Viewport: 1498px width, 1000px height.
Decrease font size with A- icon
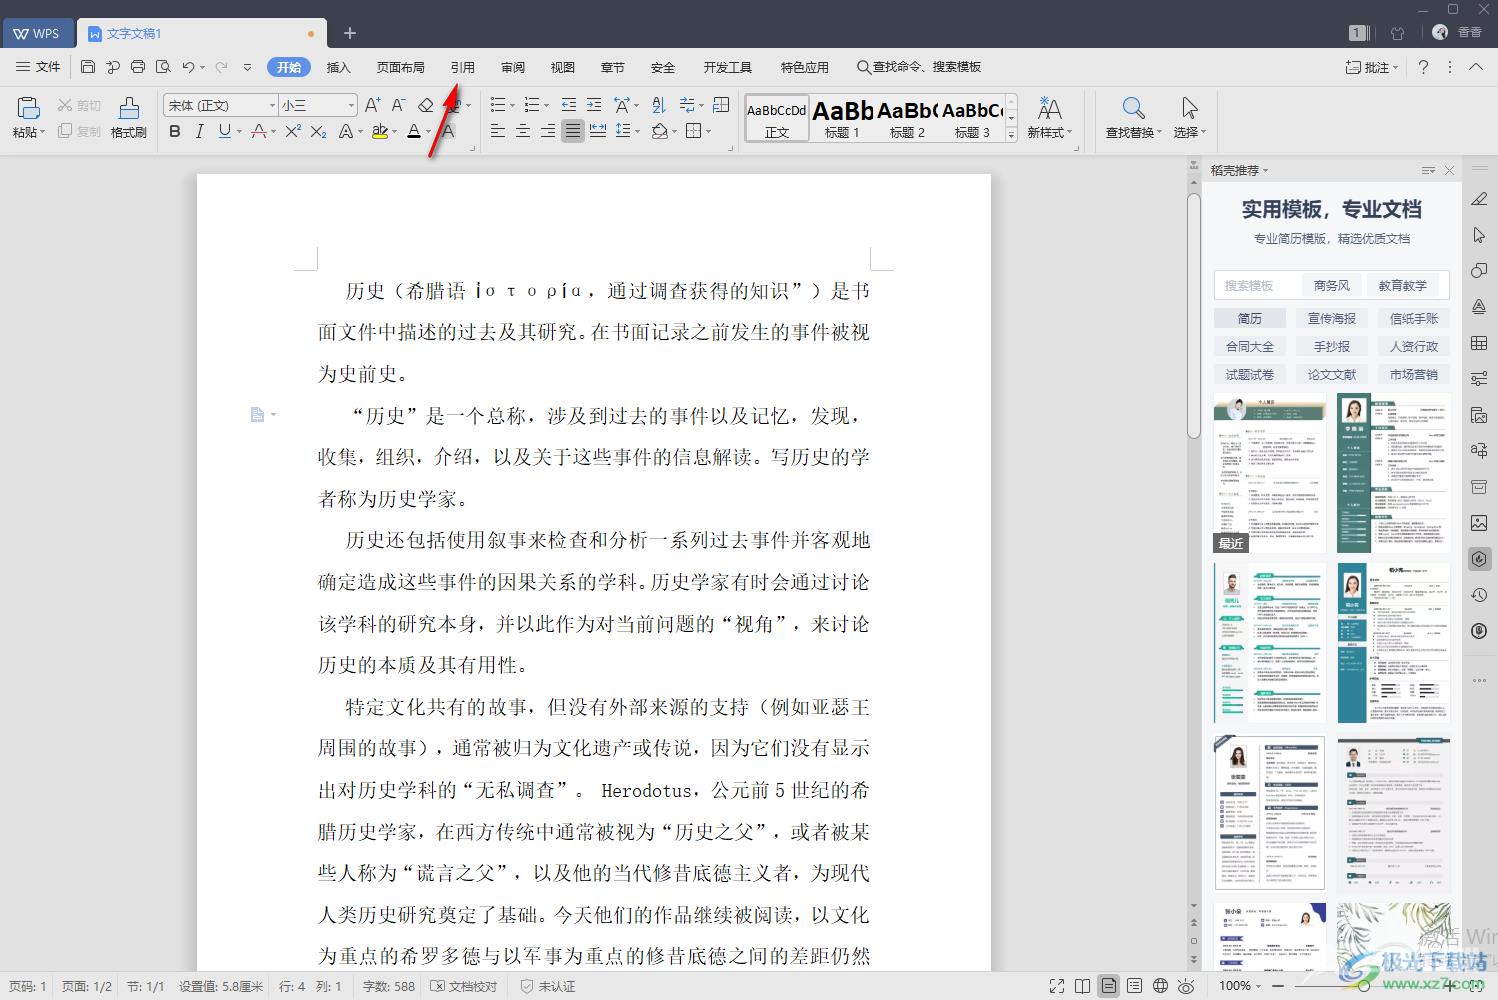tap(398, 105)
